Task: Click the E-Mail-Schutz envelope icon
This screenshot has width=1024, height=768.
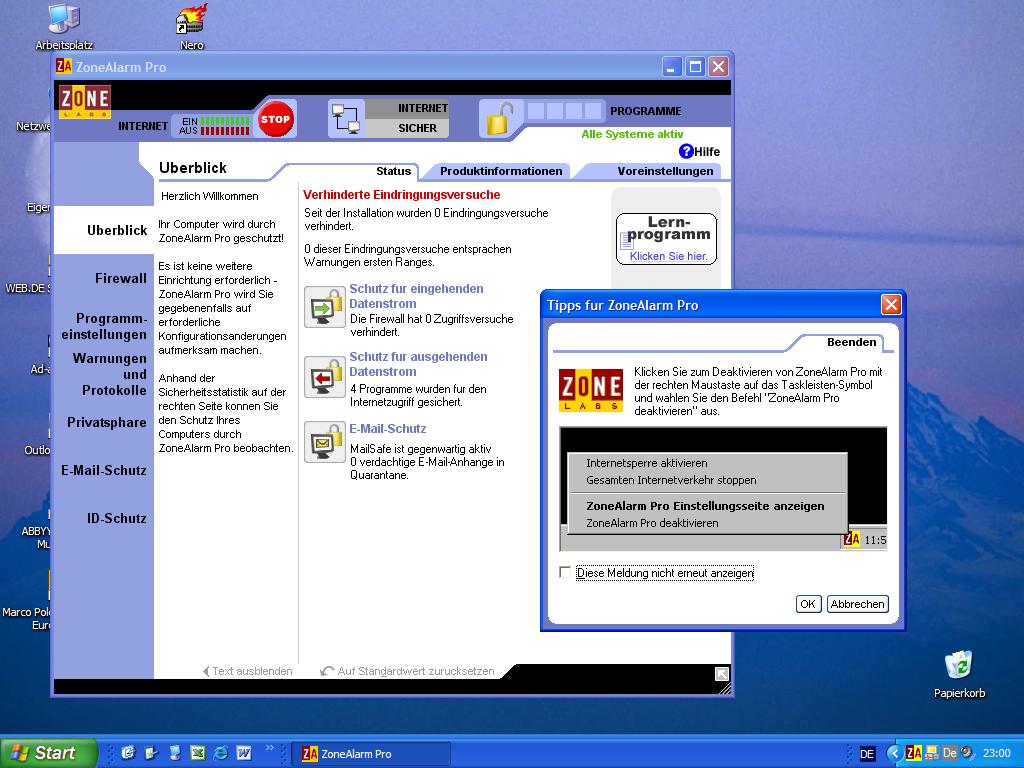Action: pos(325,442)
